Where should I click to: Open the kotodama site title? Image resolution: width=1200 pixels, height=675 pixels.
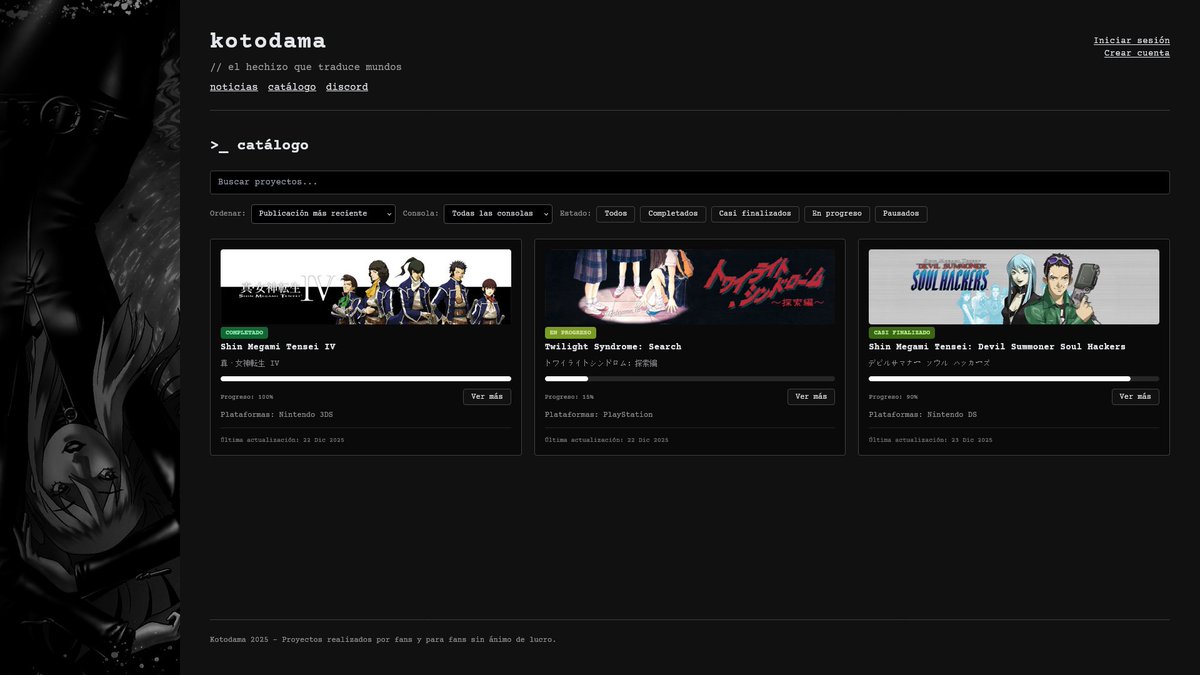coord(267,41)
